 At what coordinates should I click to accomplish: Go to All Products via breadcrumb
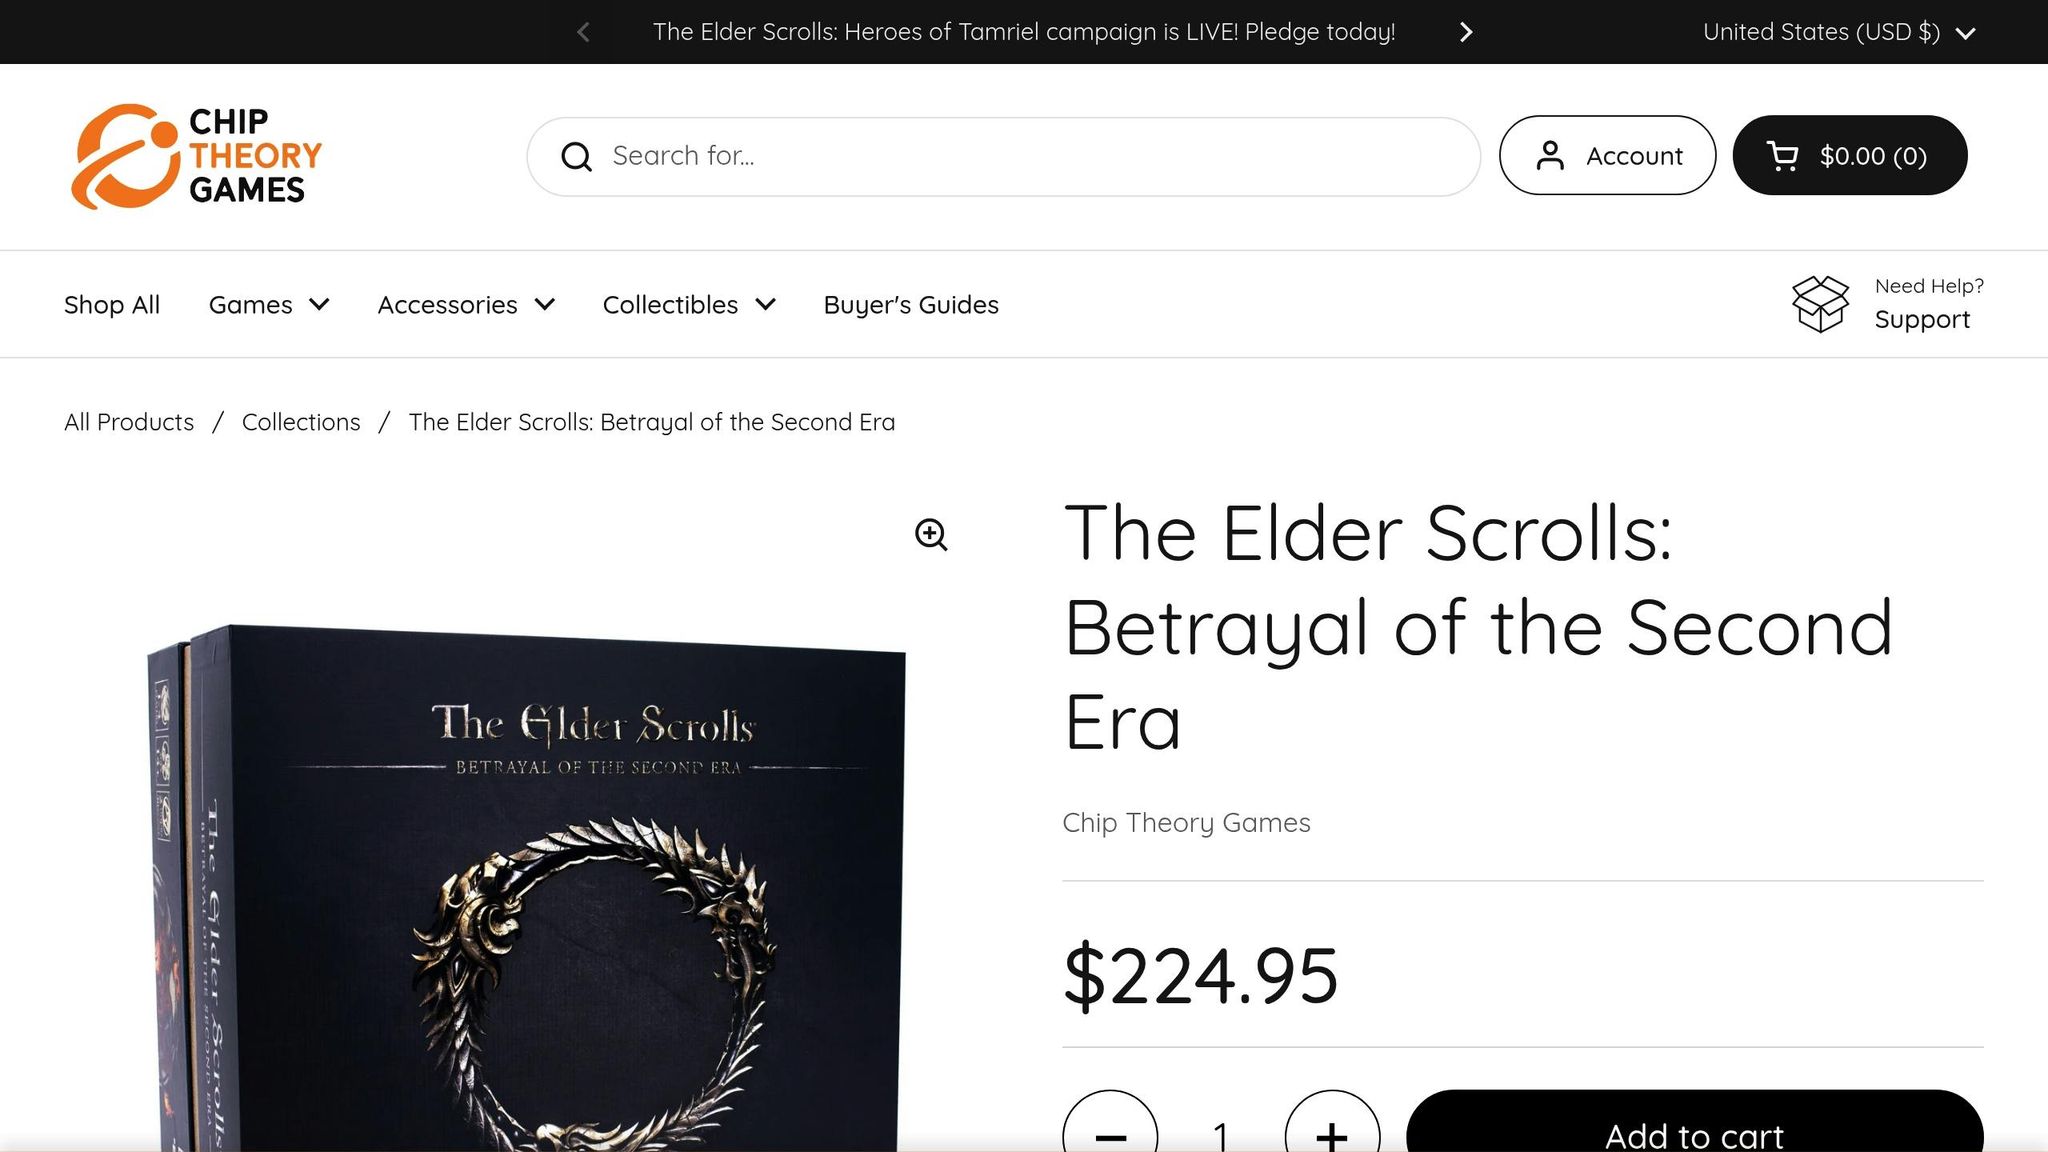[x=128, y=421]
